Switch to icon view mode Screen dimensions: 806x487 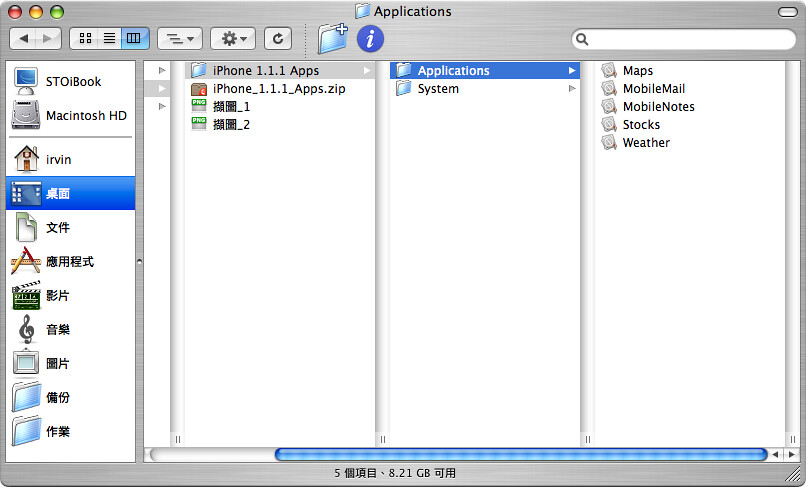tap(85, 38)
